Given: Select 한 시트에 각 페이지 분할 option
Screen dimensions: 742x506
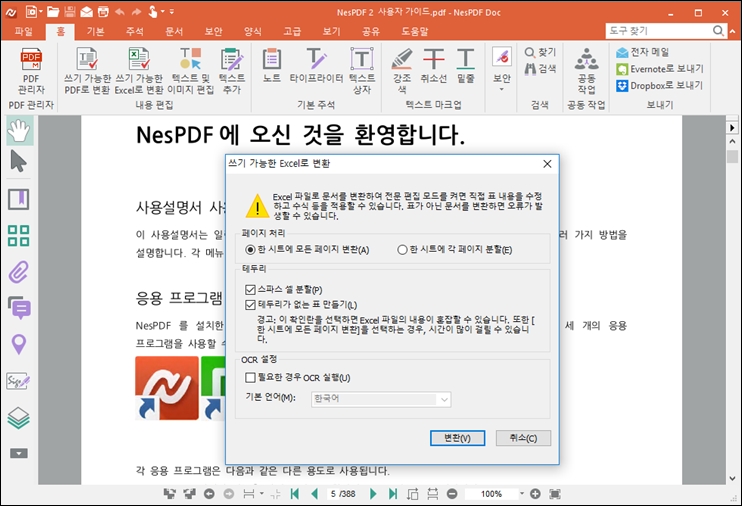Looking at the screenshot, I should [x=455, y=249].
